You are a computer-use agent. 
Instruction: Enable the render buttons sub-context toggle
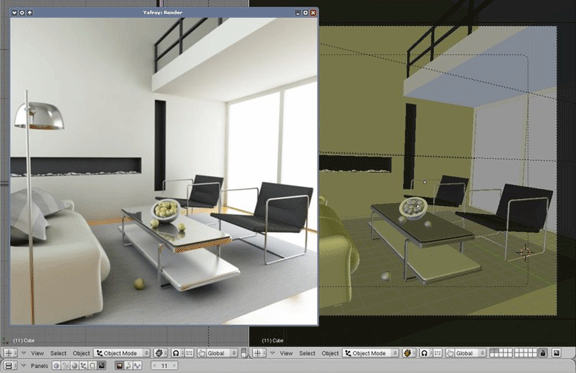tap(119, 366)
